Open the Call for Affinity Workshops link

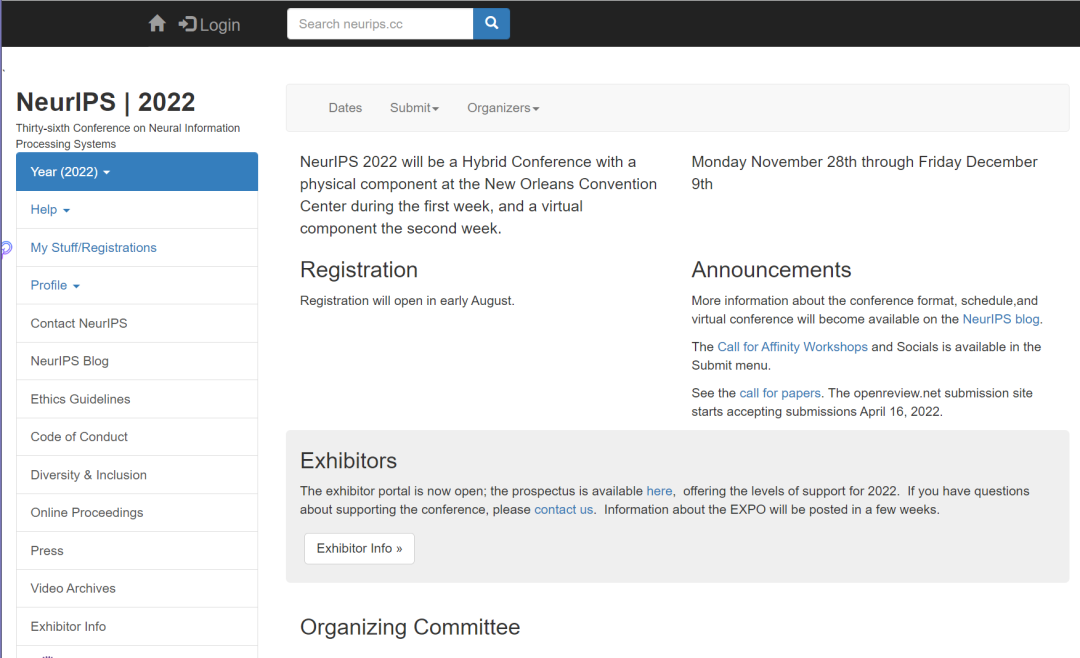(792, 347)
